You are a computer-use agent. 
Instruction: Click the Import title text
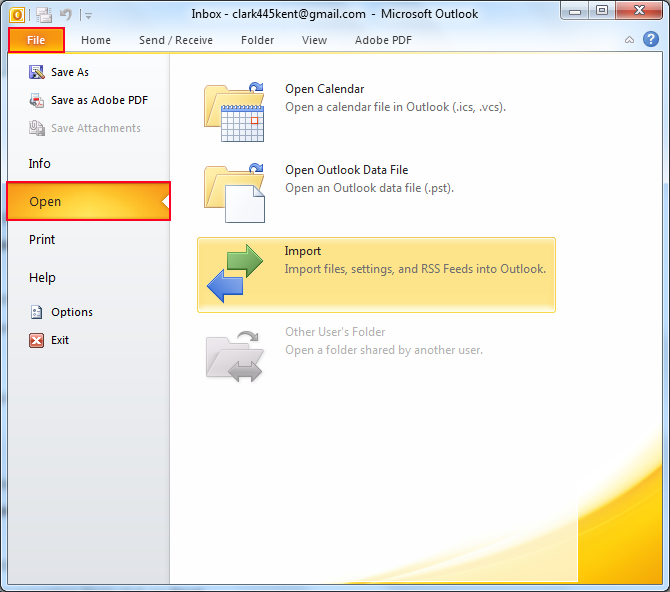tap(303, 251)
